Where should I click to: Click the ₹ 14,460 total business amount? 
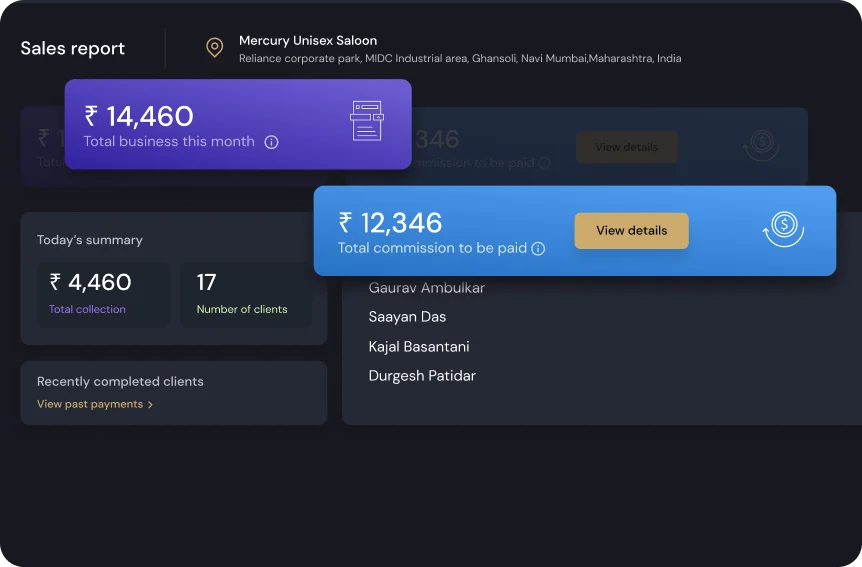point(139,116)
